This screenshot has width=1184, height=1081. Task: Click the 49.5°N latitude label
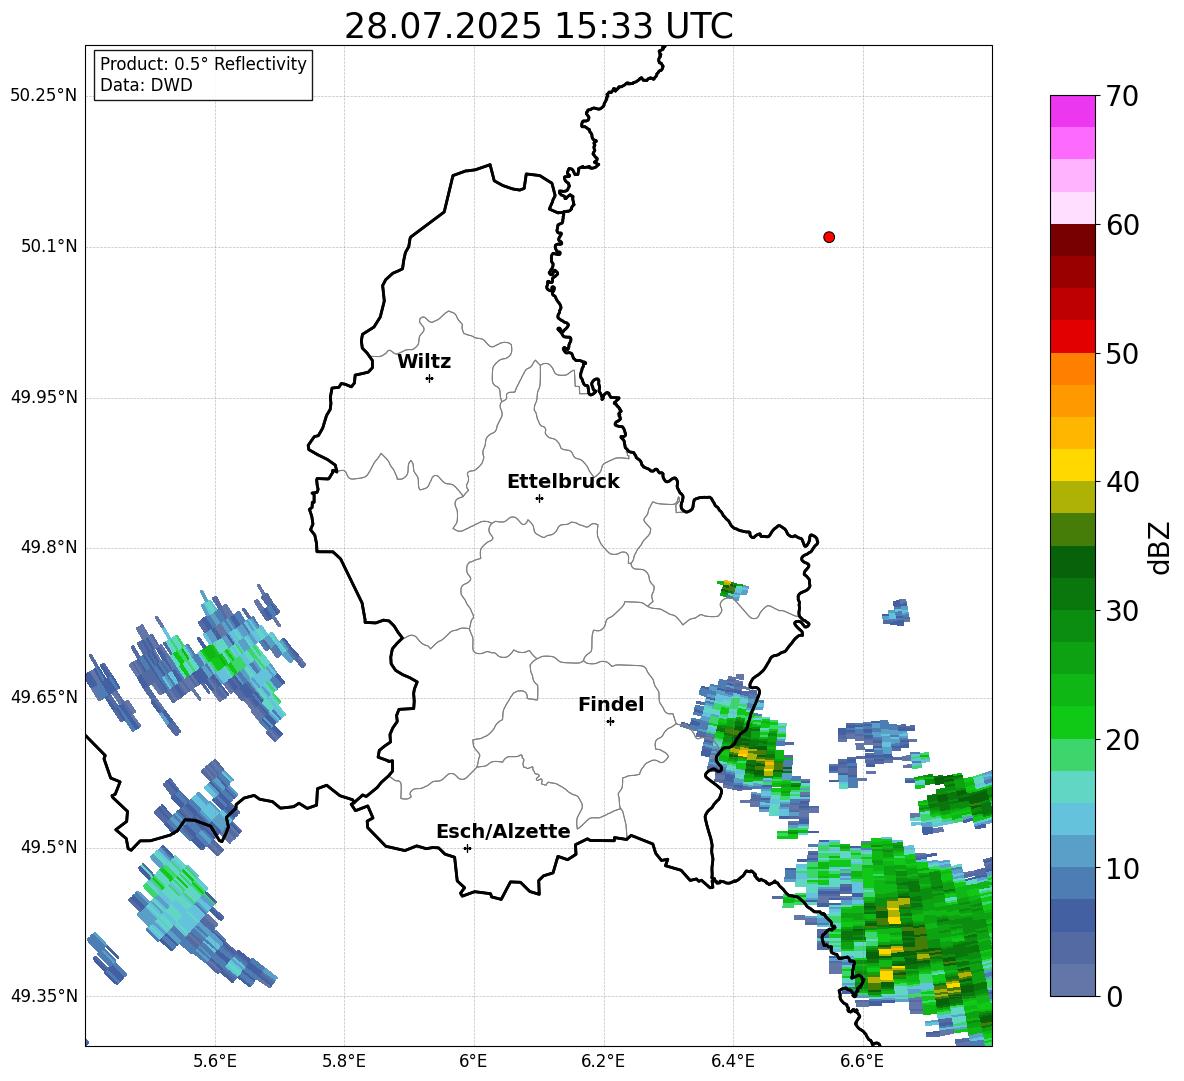[49, 846]
